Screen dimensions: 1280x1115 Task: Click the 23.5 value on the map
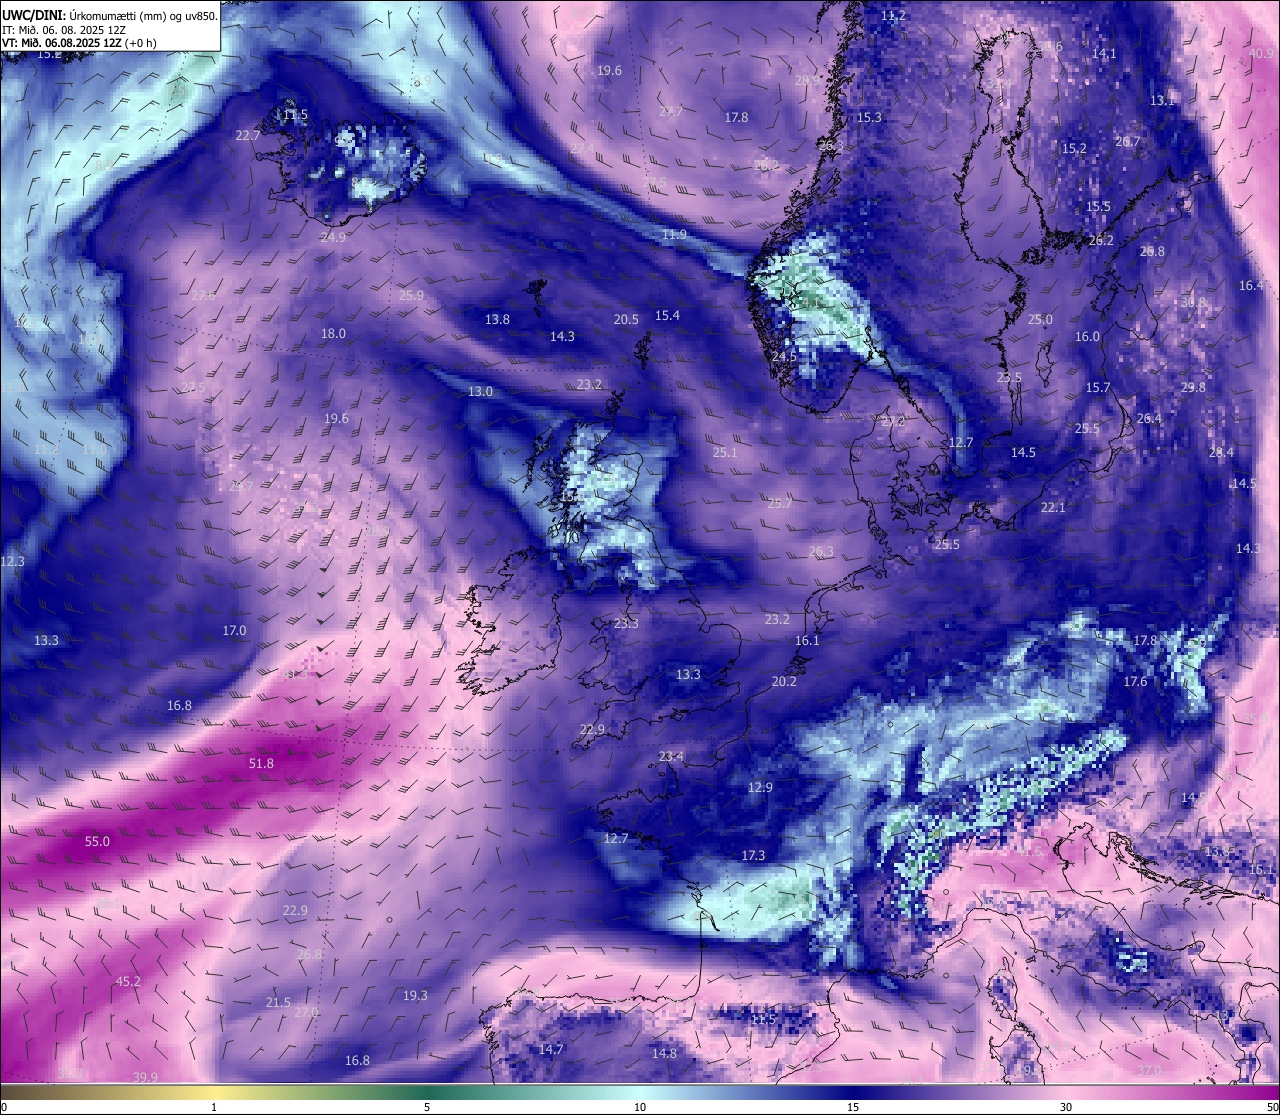(x=1009, y=377)
